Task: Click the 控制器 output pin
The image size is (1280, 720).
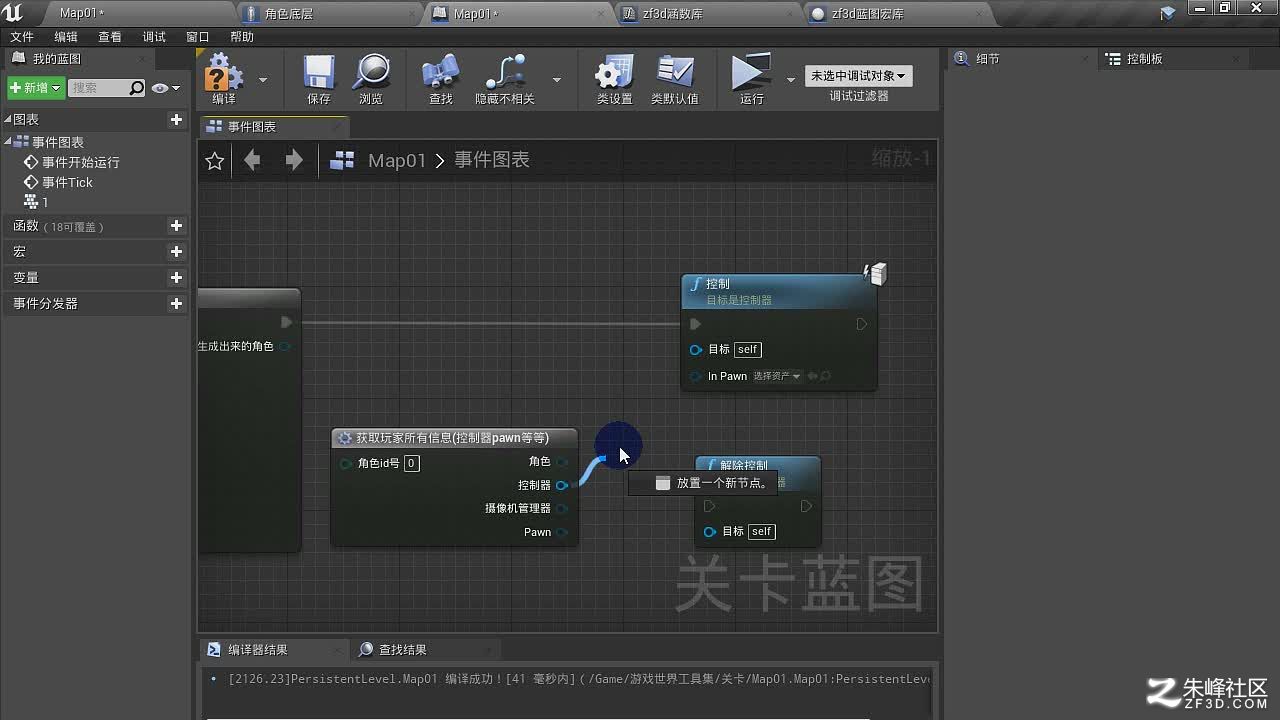Action: (562, 485)
